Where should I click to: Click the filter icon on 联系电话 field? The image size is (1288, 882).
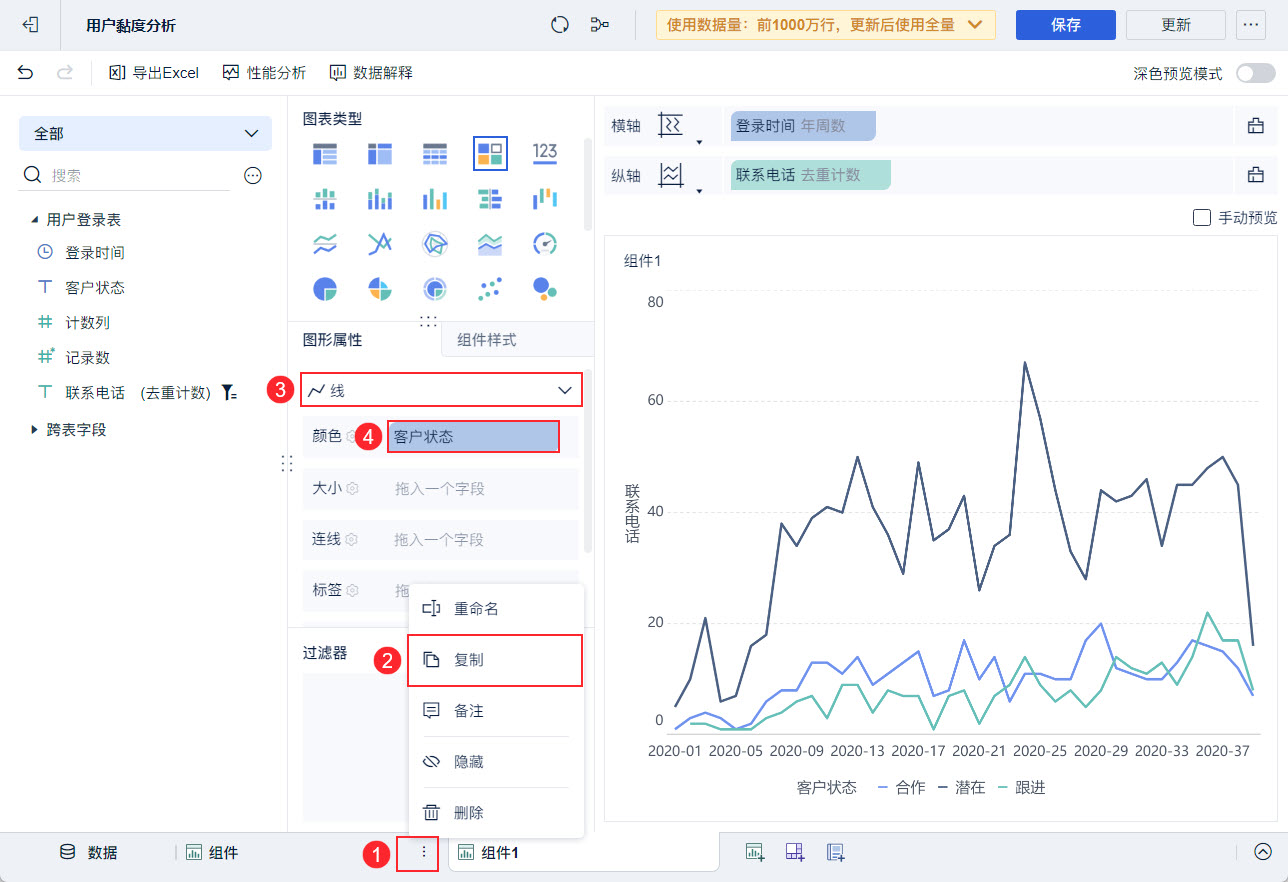click(x=229, y=392)
